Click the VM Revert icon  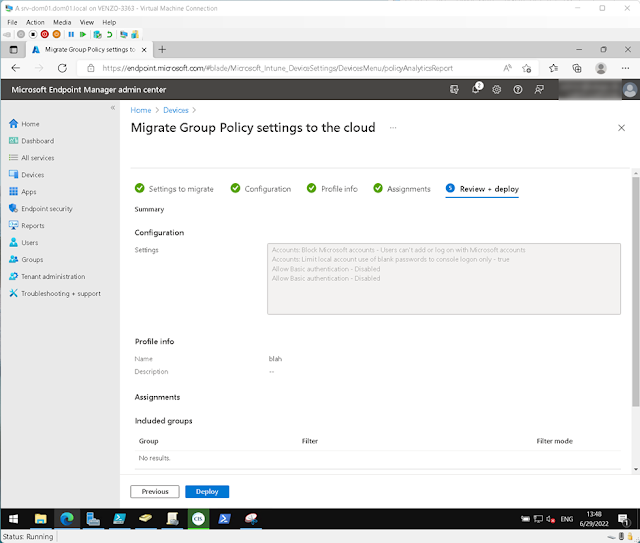click(109, 34)
